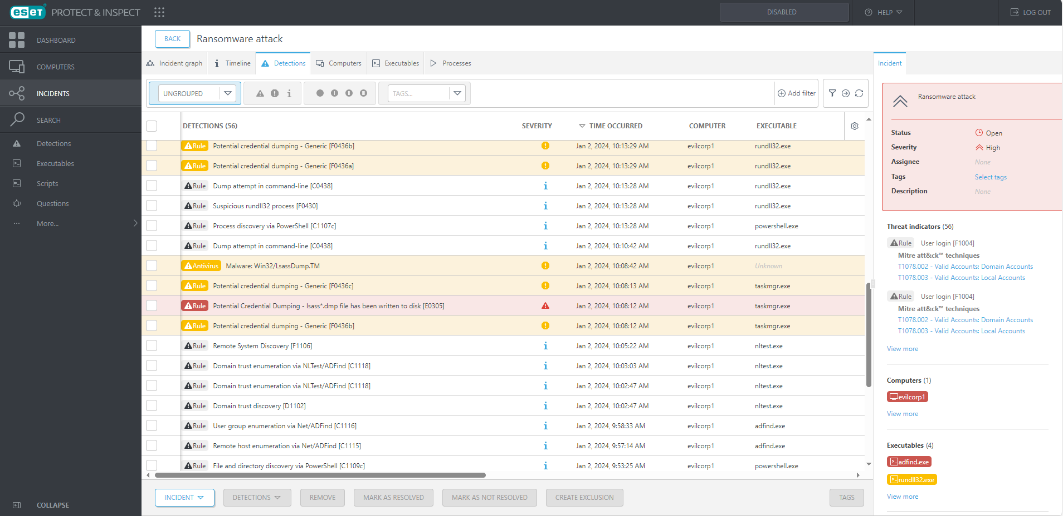The width and height of the screenshot is (1063, 516).
Task: Open table column settings gear icon
Action: (x=854, y=126)
